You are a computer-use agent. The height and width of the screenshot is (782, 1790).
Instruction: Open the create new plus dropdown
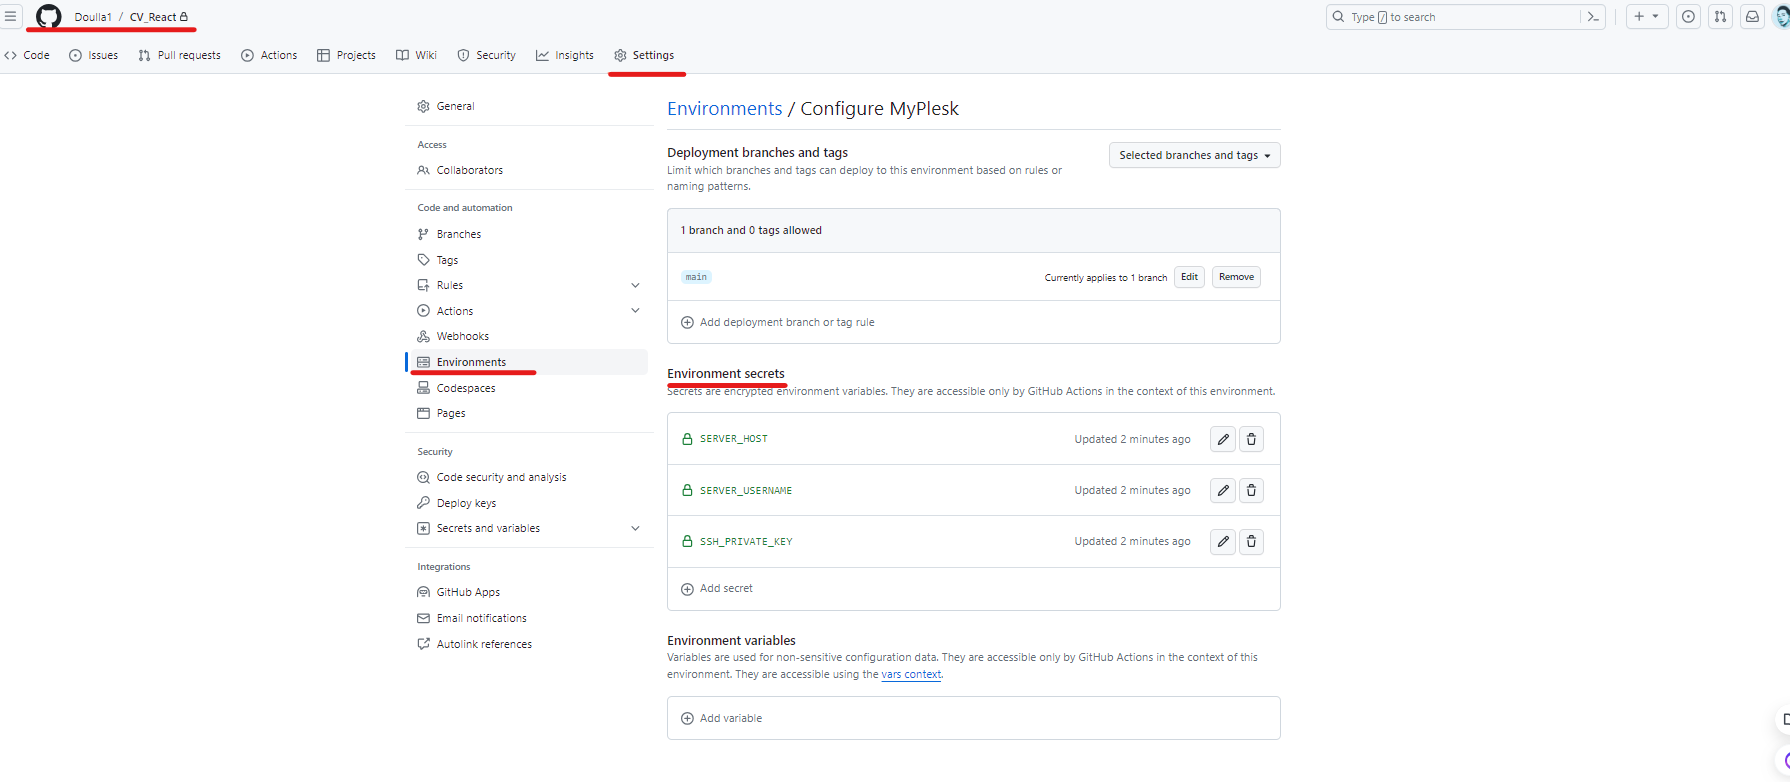(x=1646, y=17)
